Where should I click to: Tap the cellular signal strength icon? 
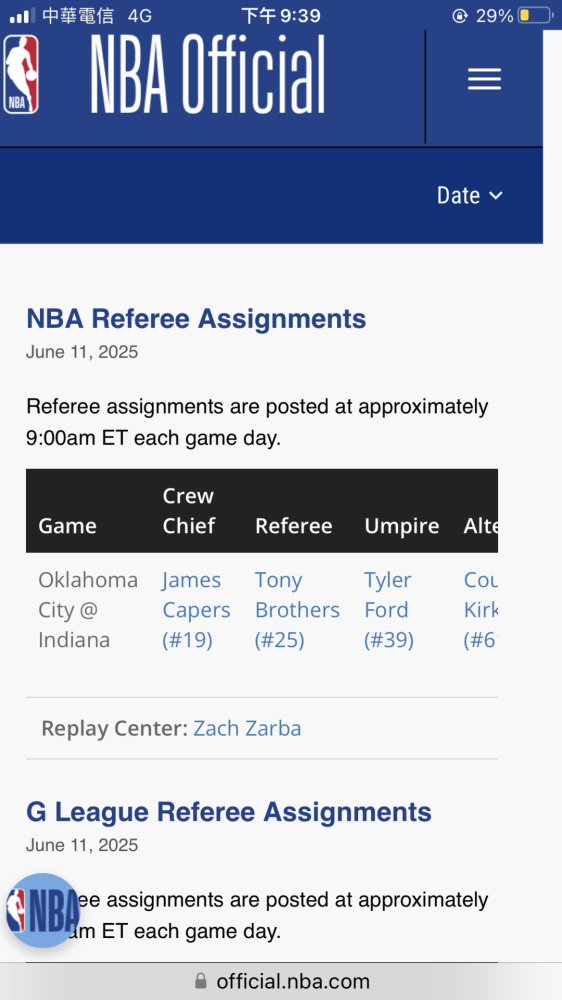[22, 16]
